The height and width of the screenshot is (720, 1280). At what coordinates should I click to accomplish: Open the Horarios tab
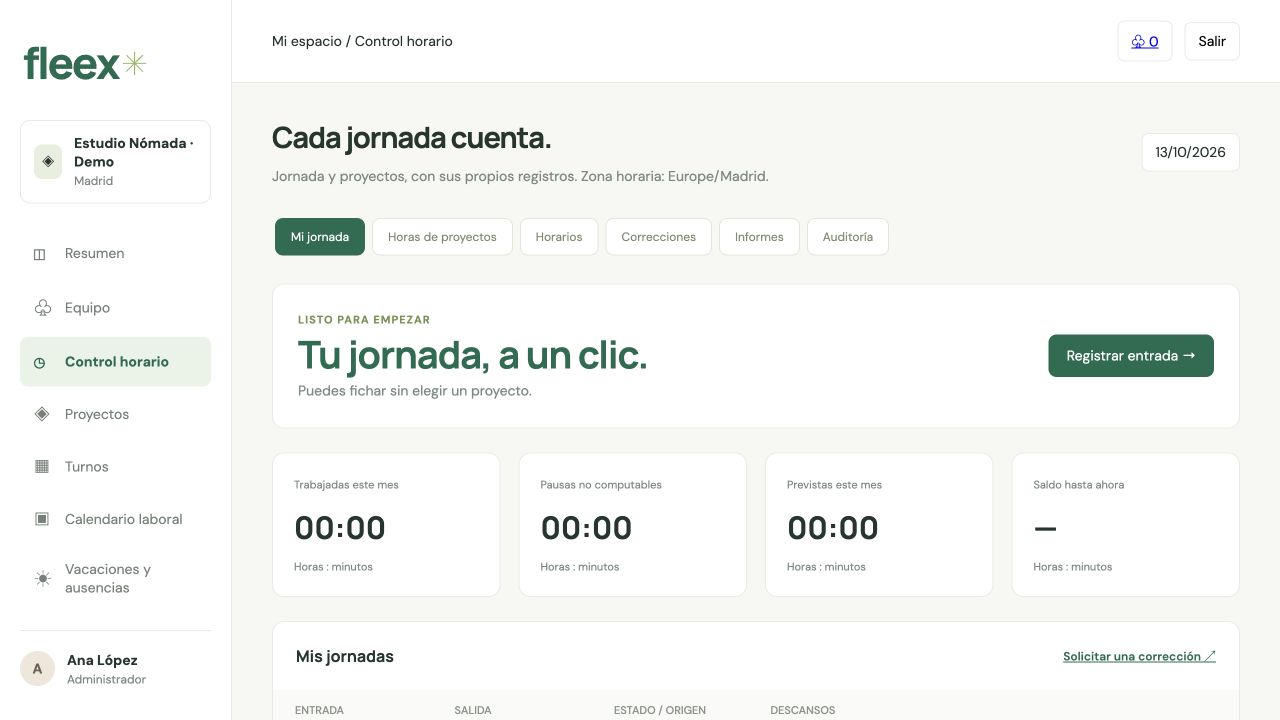559,237
